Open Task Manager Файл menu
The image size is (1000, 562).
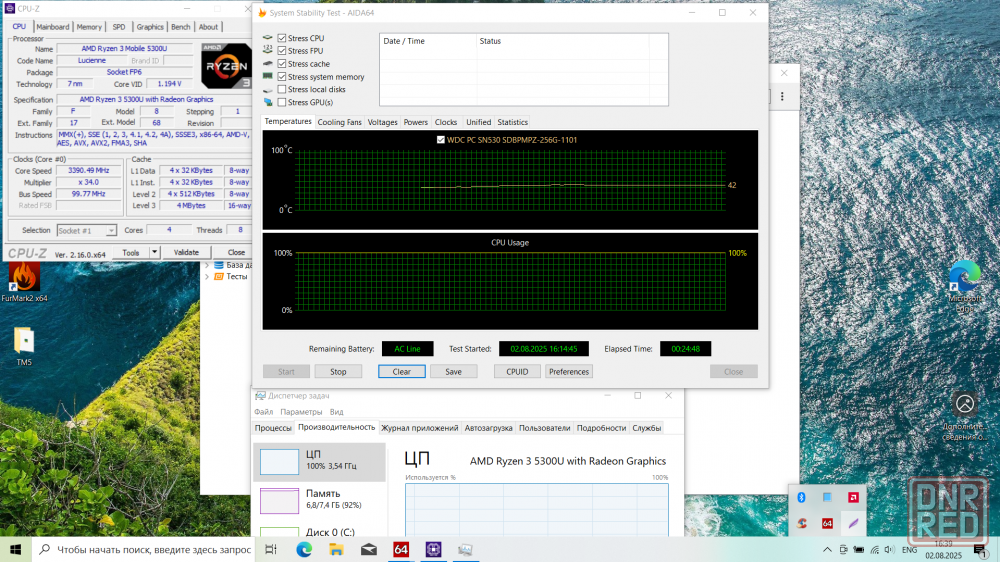[263, 412]
